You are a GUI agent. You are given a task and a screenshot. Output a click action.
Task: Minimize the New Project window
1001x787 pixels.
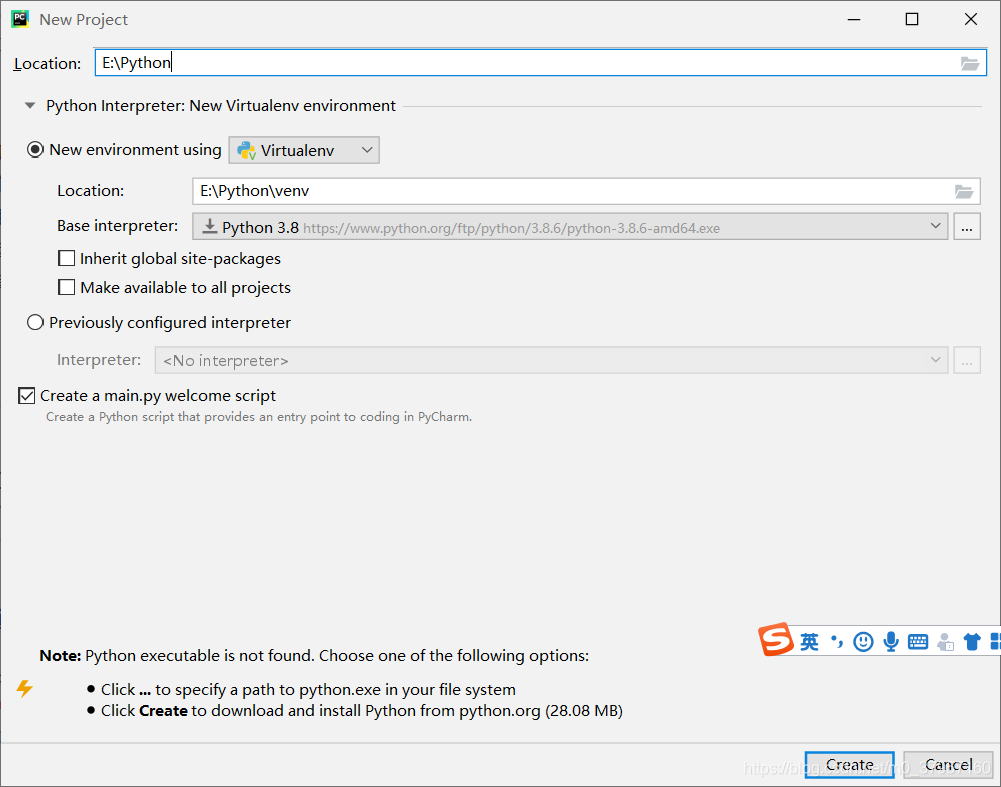tap(854, 20)
